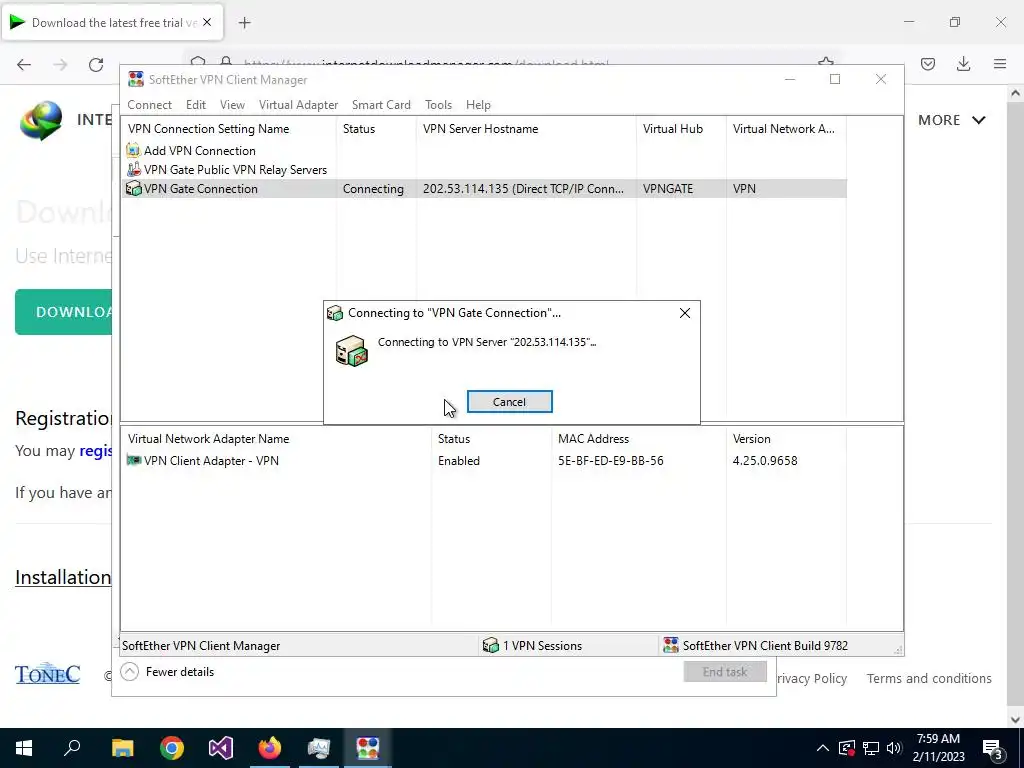
Task: Open a new browser tab
Action: pos(244,23)
